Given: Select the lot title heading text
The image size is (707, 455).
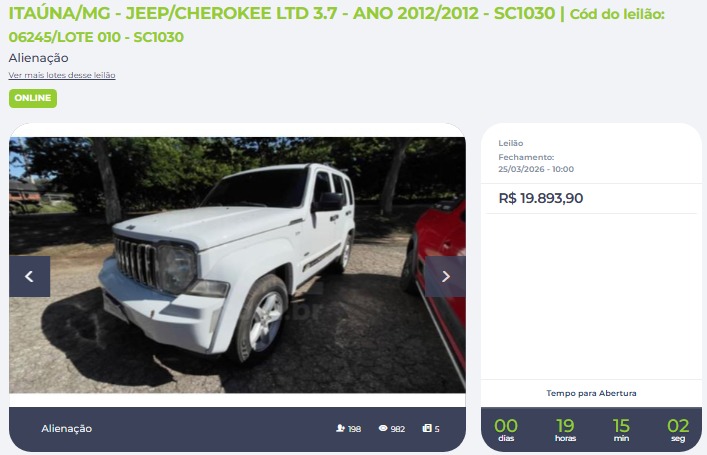Looking at the screenshot, I should coord(282,13).
